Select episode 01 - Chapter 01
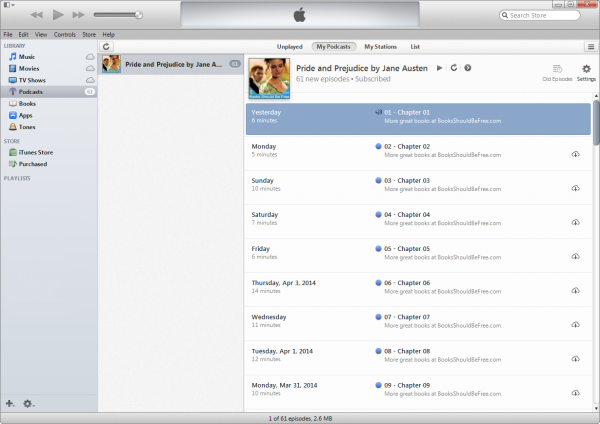The image size is (600, 424). 418,119
